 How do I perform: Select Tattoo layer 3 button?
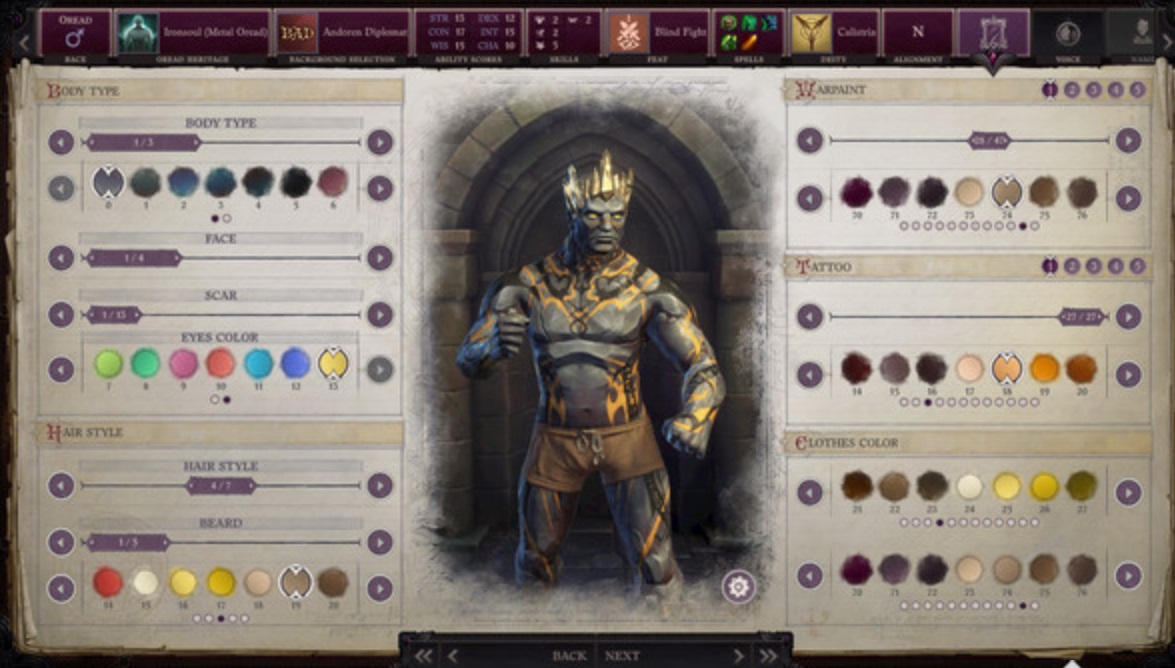click(1094, 266)
